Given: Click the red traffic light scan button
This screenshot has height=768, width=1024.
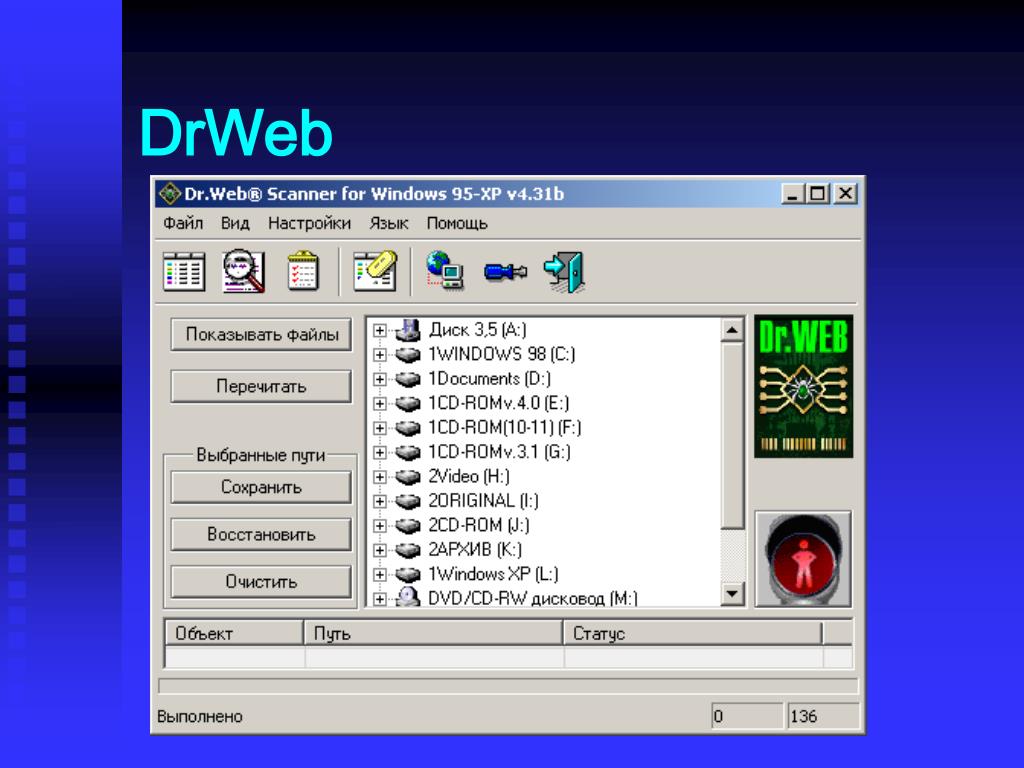Looking at the screenshot, I should 803,559.
